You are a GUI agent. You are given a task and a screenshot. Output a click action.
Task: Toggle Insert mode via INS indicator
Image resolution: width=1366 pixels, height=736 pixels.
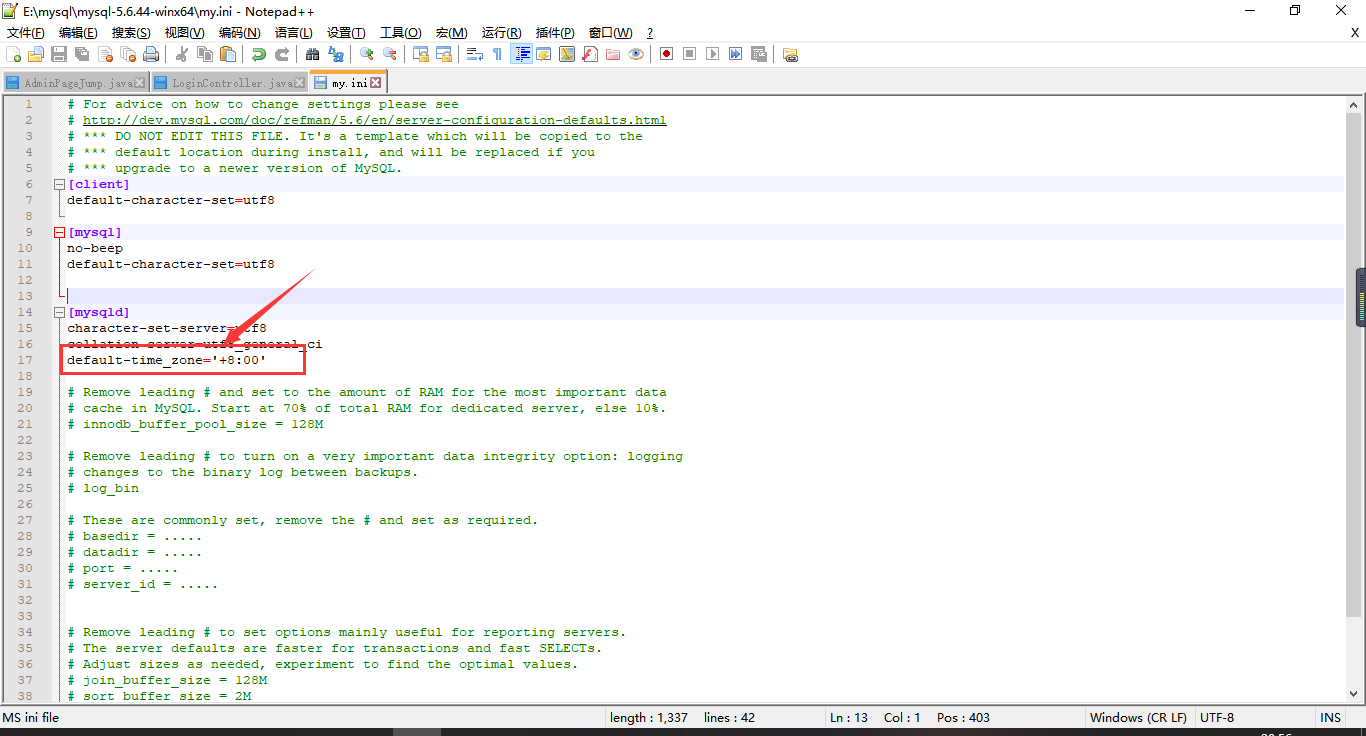click(1330, 717)
